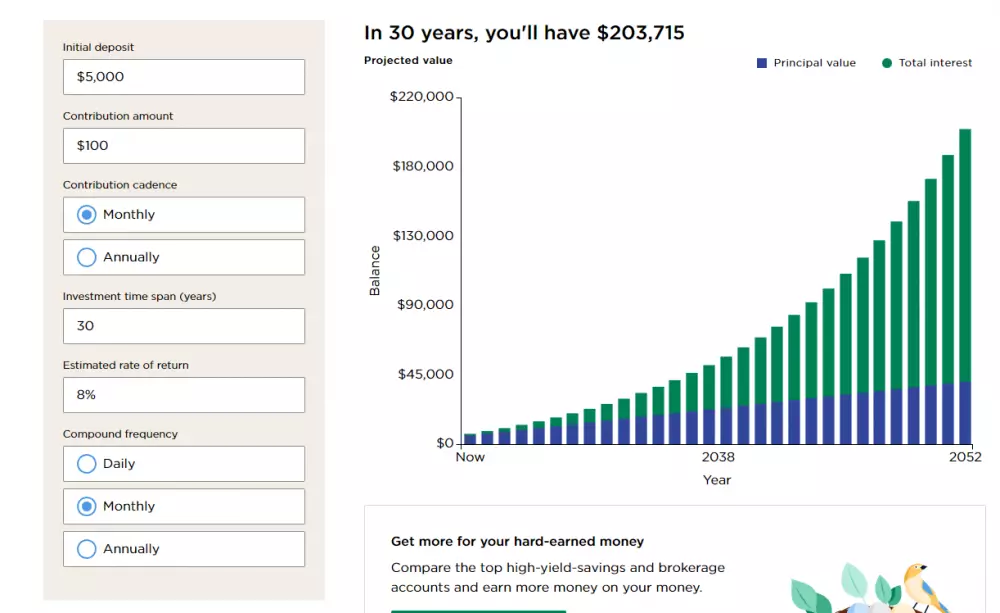Screen dimensions: 1000x613
Task: Click the Initial deposit input field
Action: point(183,77)
